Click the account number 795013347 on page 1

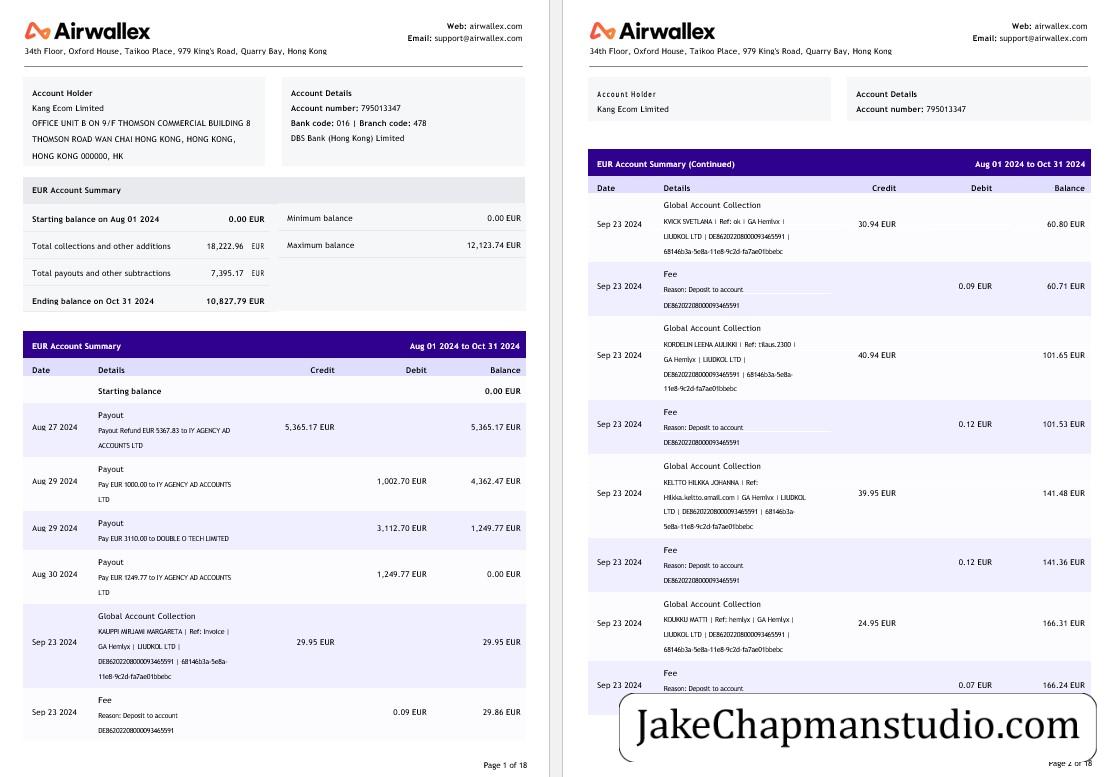(380, 108)
